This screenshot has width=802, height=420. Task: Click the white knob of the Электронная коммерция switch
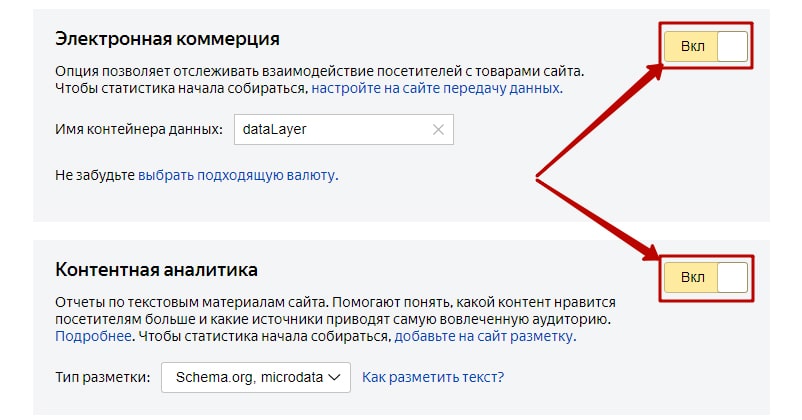[x=732, y=47]
